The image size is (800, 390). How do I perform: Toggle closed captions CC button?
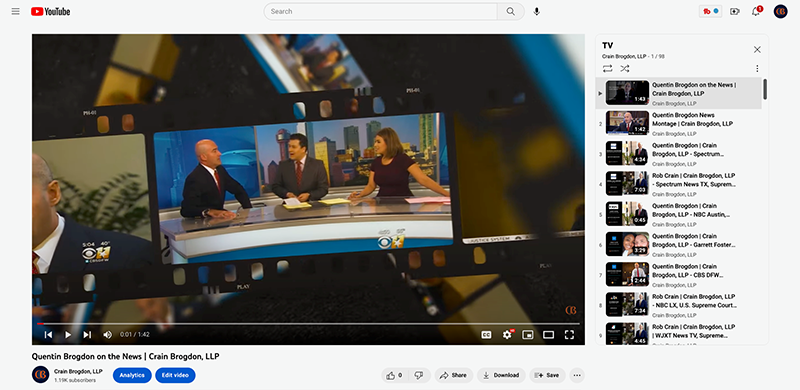tap(486, 334)
